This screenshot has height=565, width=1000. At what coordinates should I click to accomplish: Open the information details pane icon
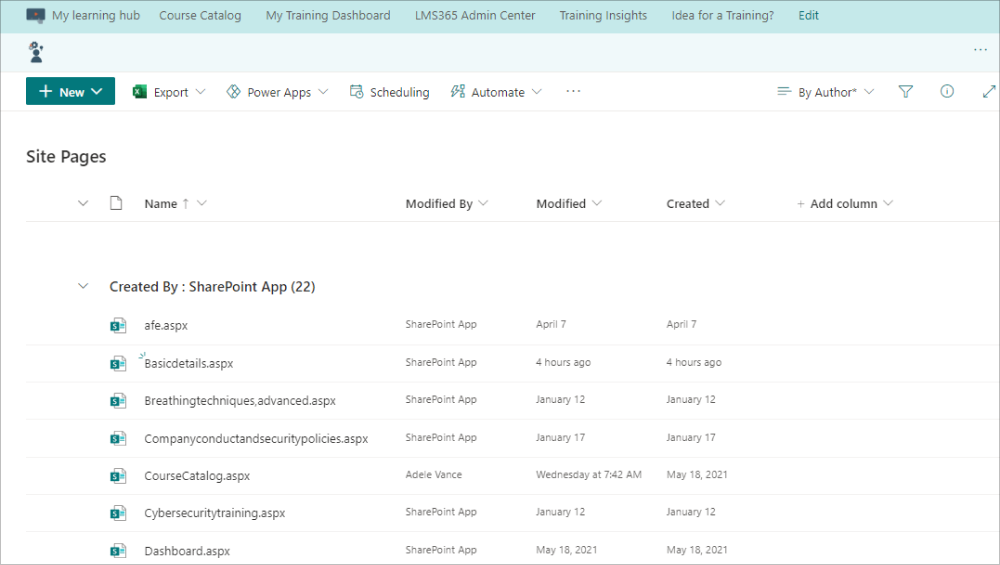[947, 91]
